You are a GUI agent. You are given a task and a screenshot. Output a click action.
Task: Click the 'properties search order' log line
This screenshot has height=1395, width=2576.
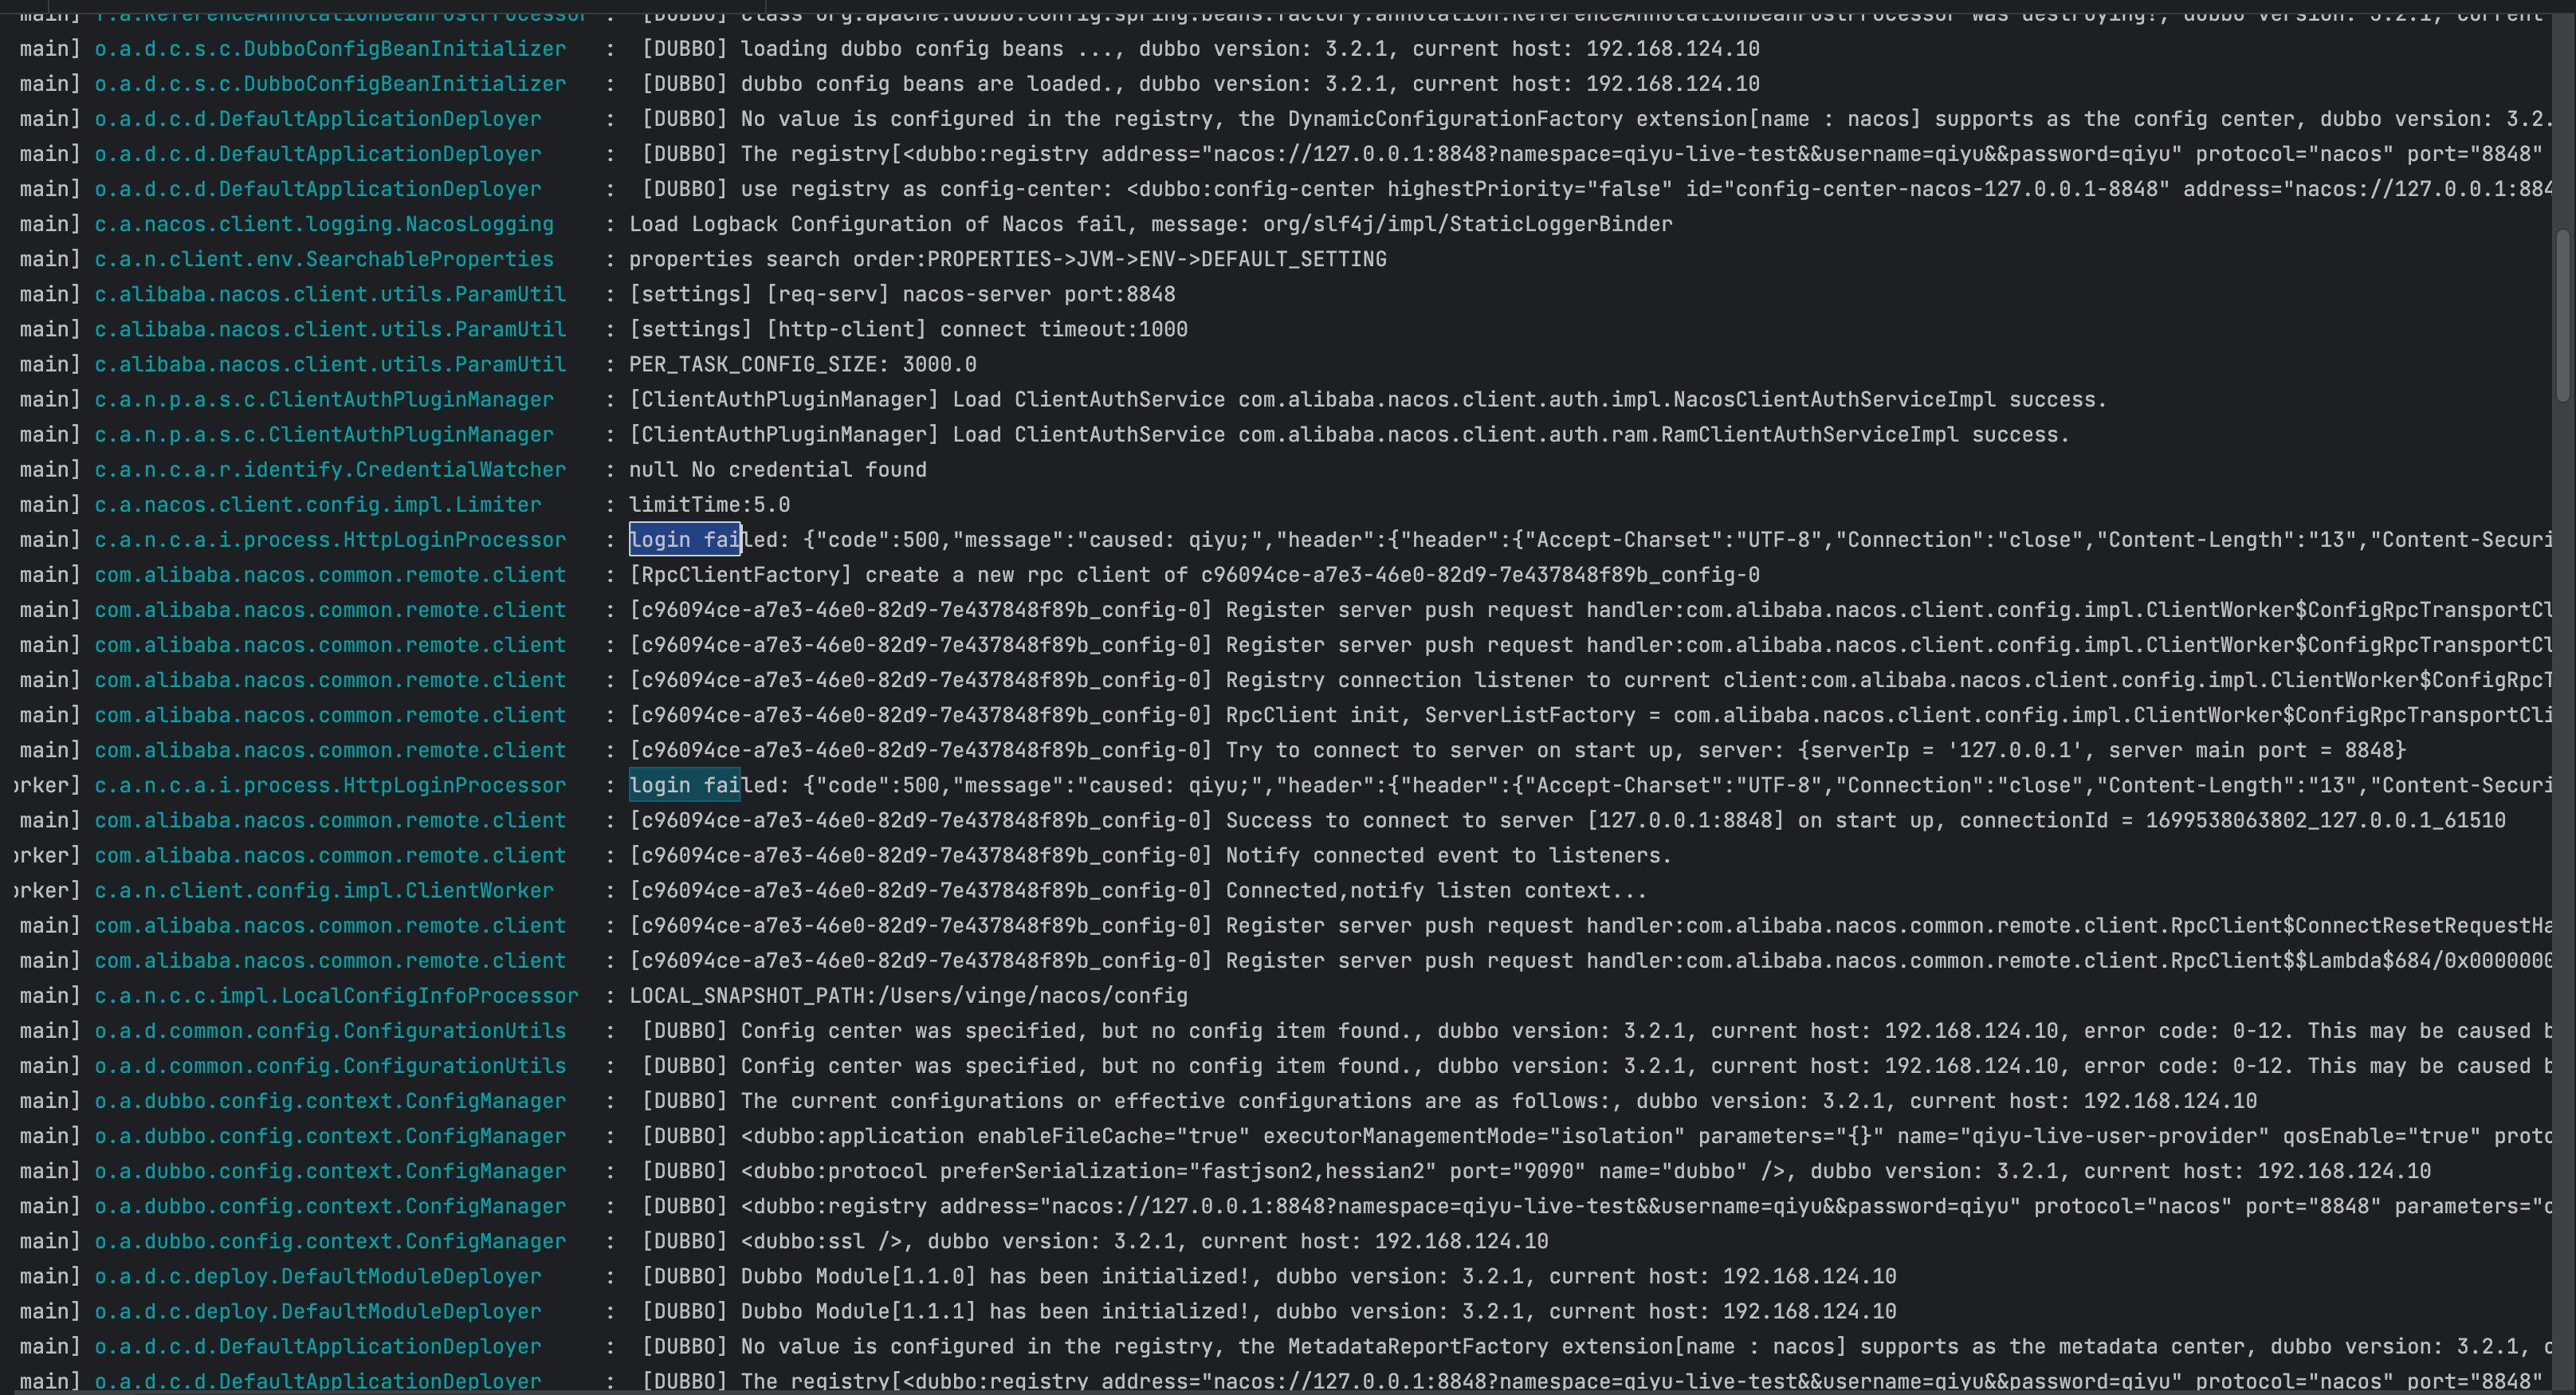(x=1007, y=259)
